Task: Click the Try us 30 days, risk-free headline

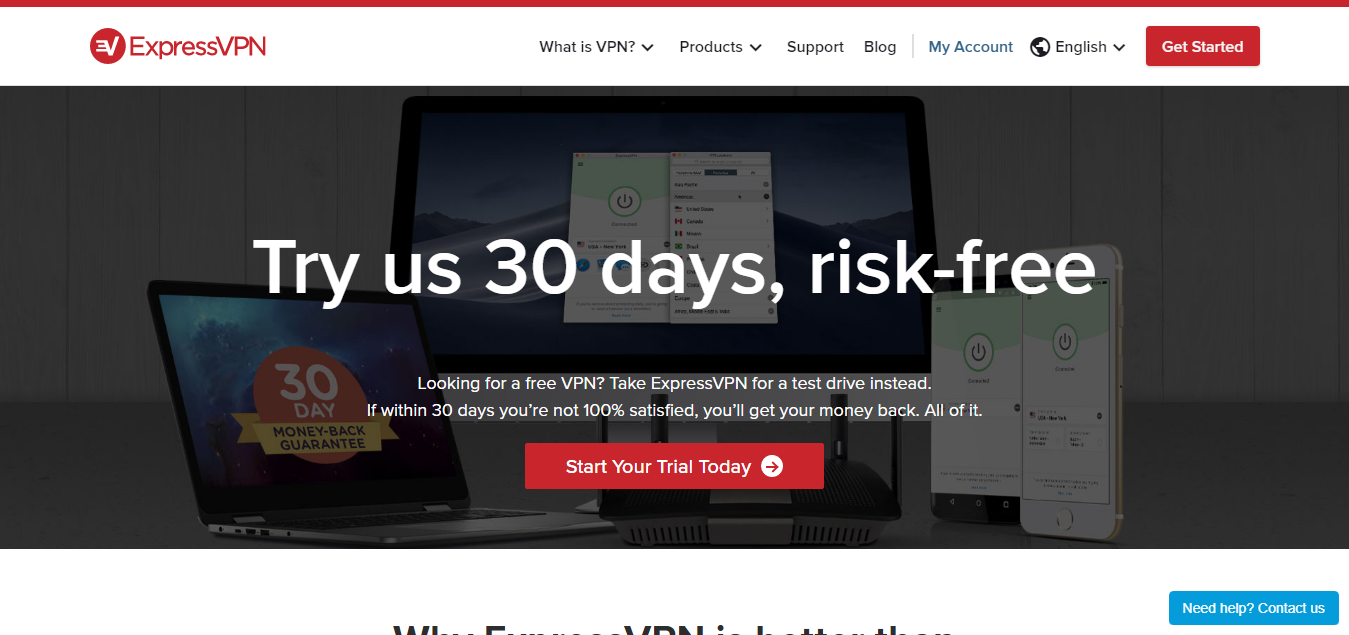Action: (x=674, y=267)
